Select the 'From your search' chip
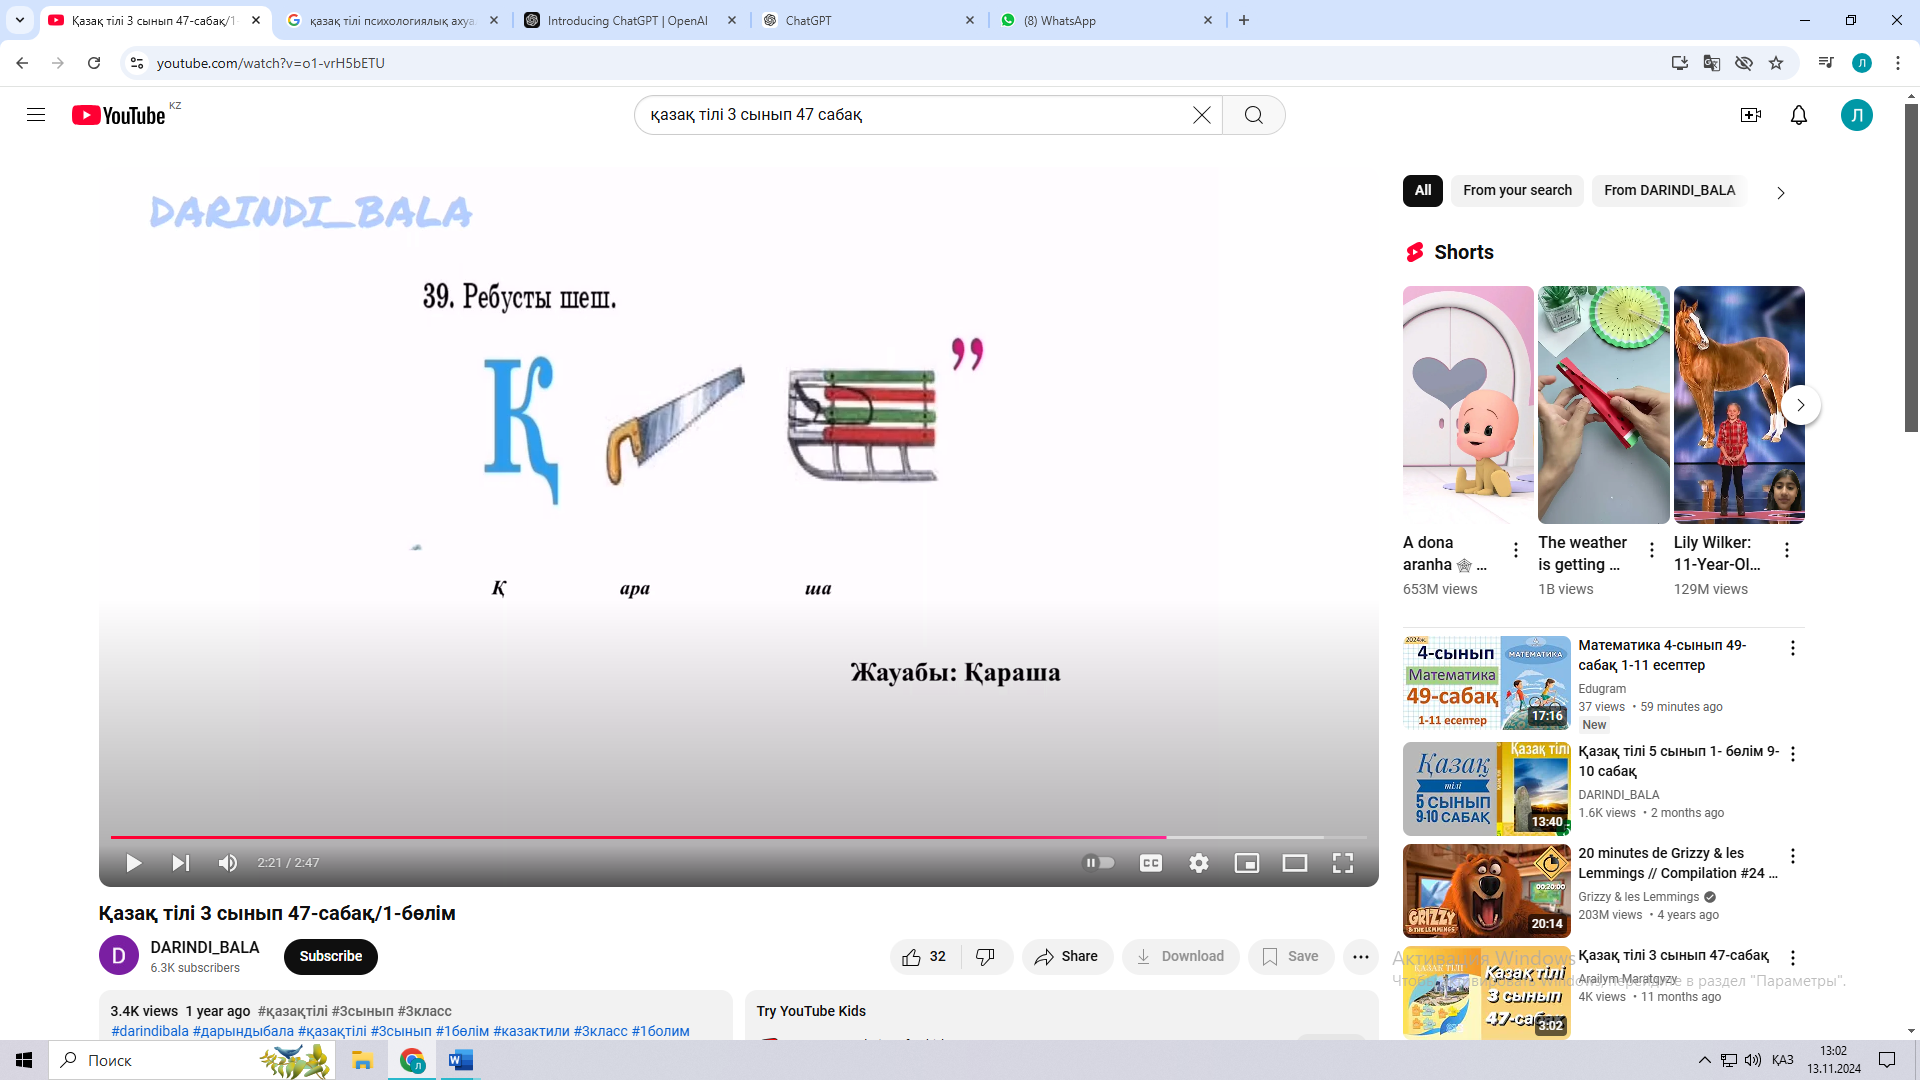The height and width of the screenshot is (1080, 1920). [1516, 191]
